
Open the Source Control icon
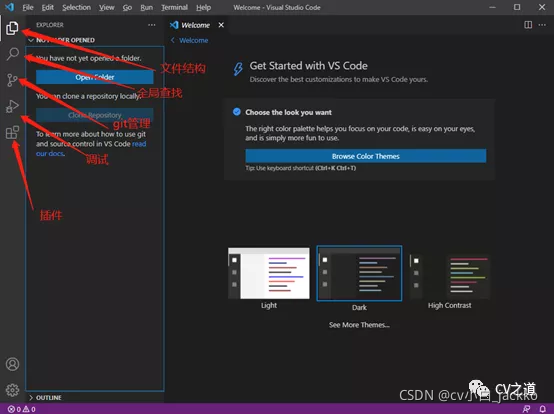[x=12, y=80]
